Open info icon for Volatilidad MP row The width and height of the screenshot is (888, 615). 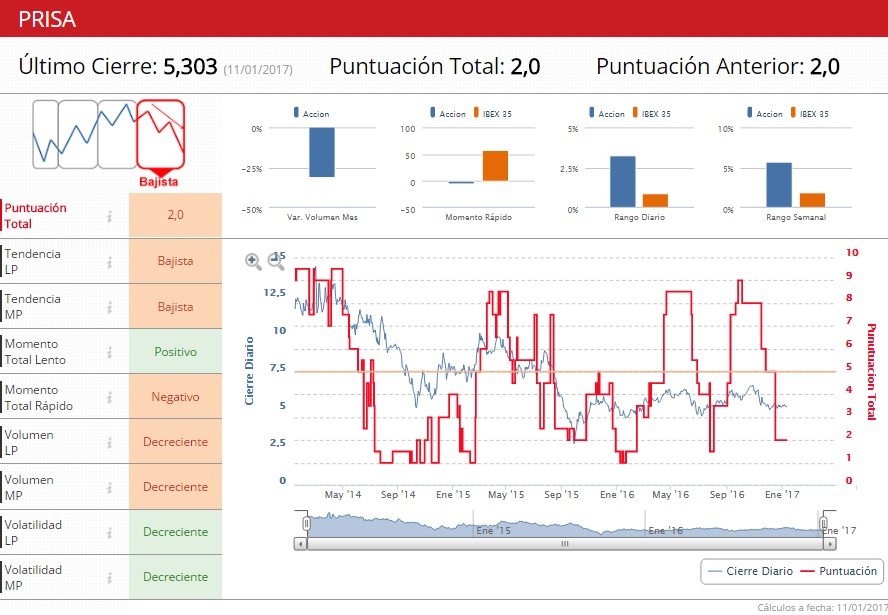pyautogui.click(x=109, y=578)
